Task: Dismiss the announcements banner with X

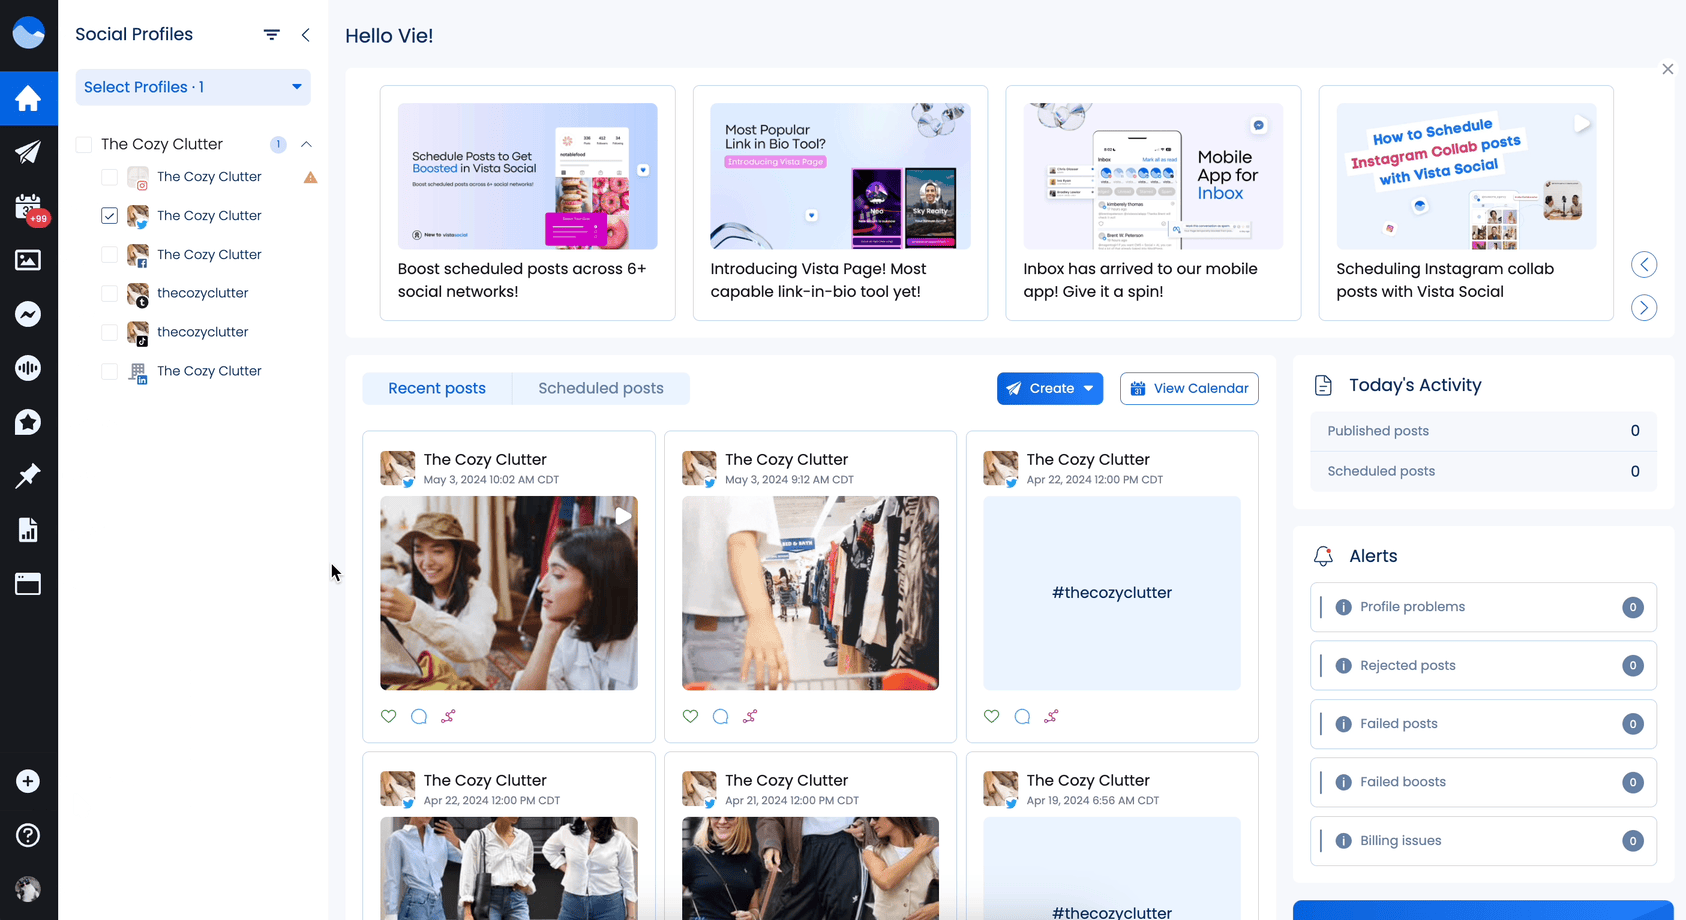Action: (x=1667, y=69)
